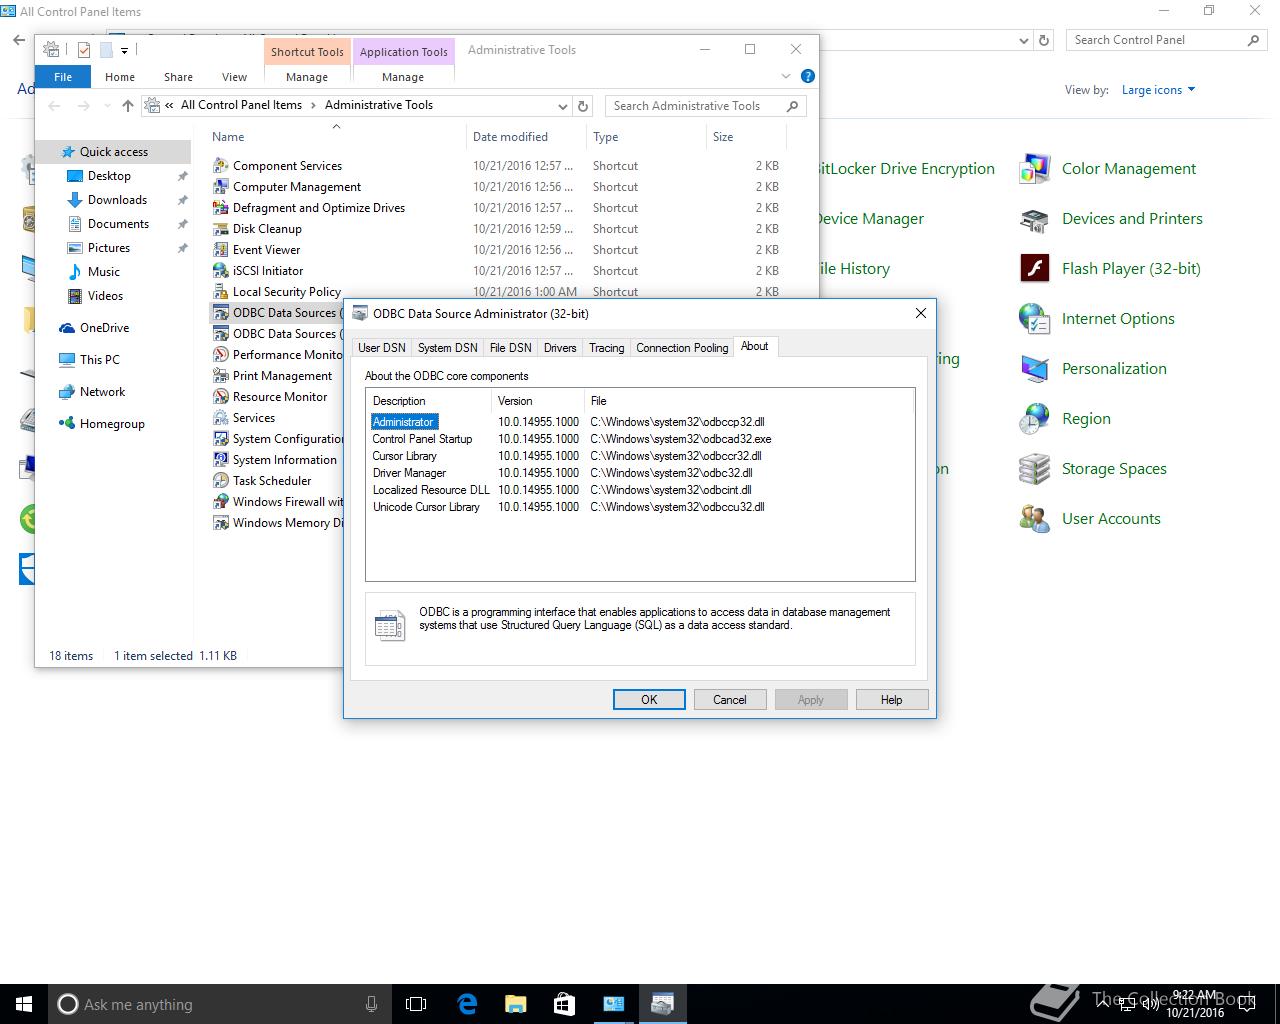Switch to the System DSN tab
The height and width of the screenshot is (1024, 1280).
pyautogui.click(x=447, y=348)
